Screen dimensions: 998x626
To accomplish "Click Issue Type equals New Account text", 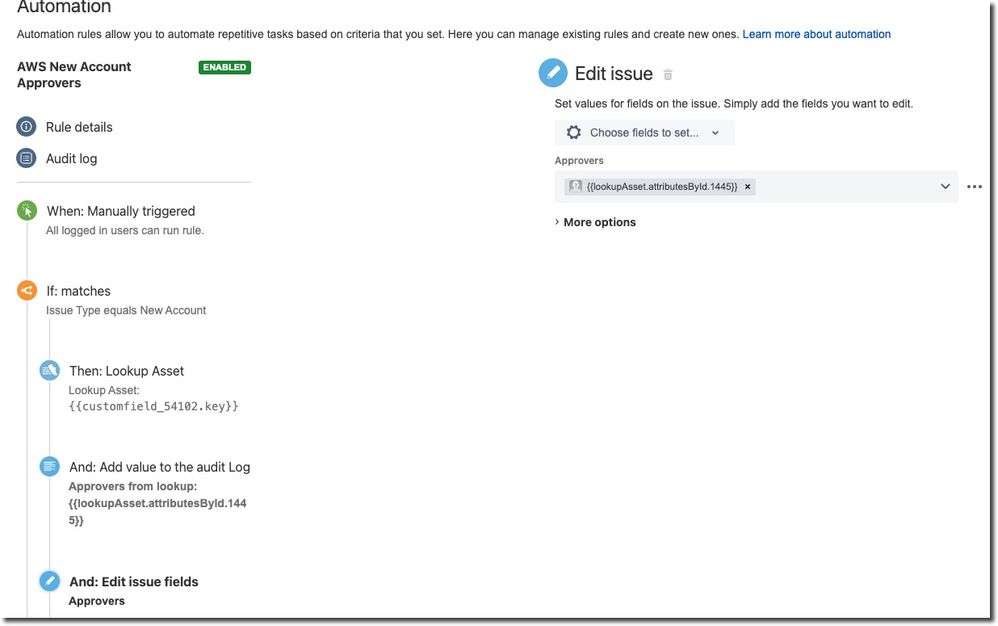I will [x=126, y=310].
